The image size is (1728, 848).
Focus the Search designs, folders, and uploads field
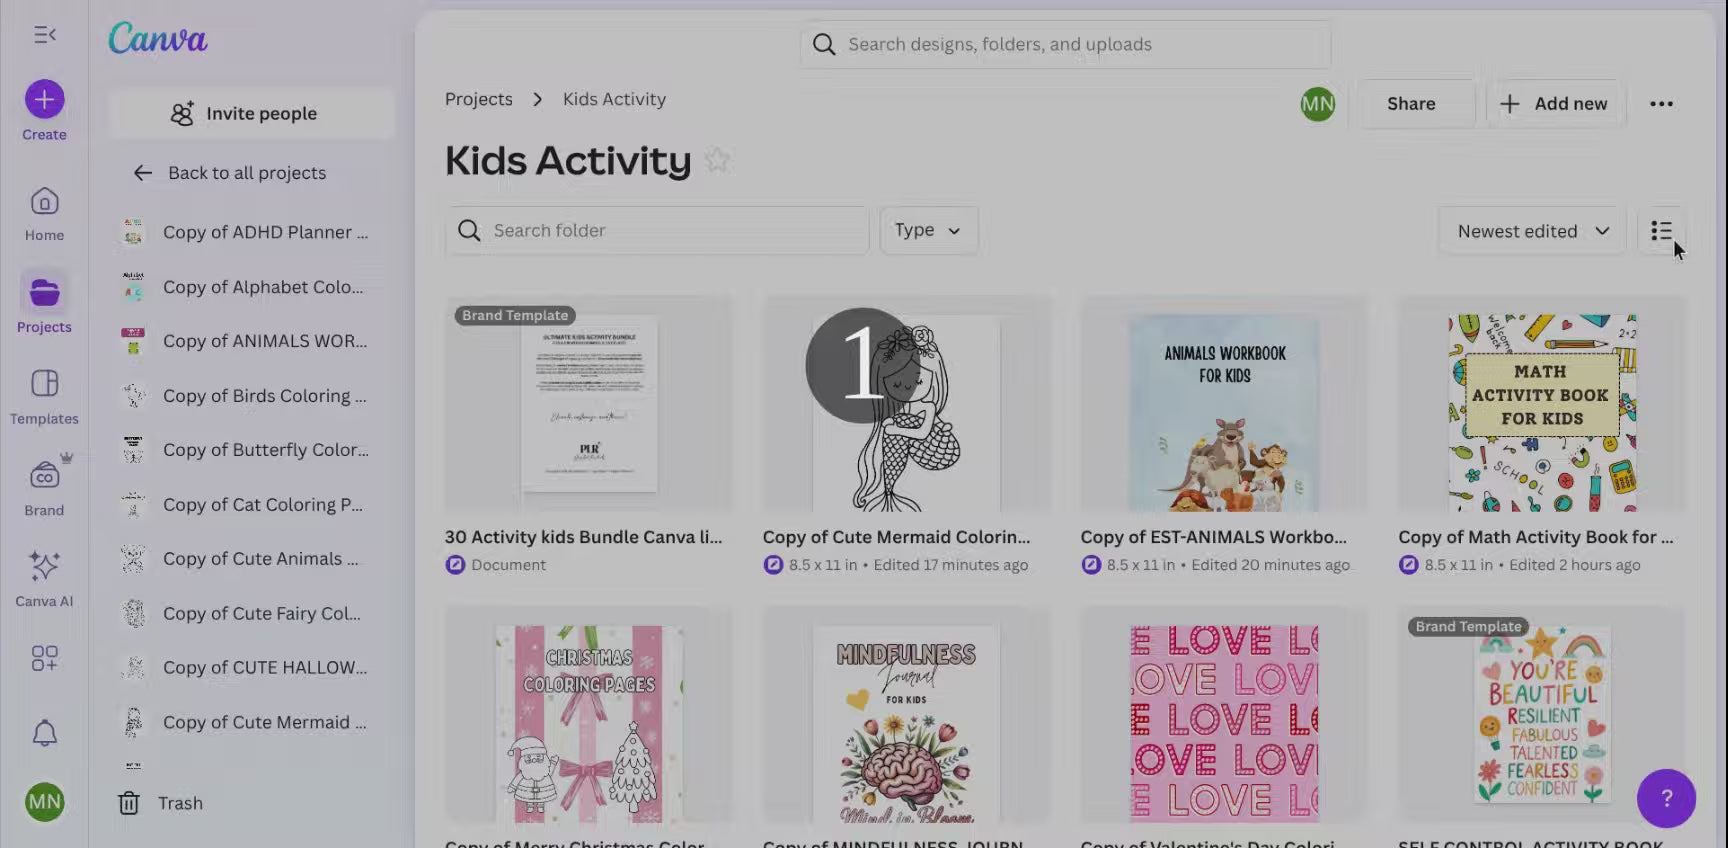pos(1065,44)
